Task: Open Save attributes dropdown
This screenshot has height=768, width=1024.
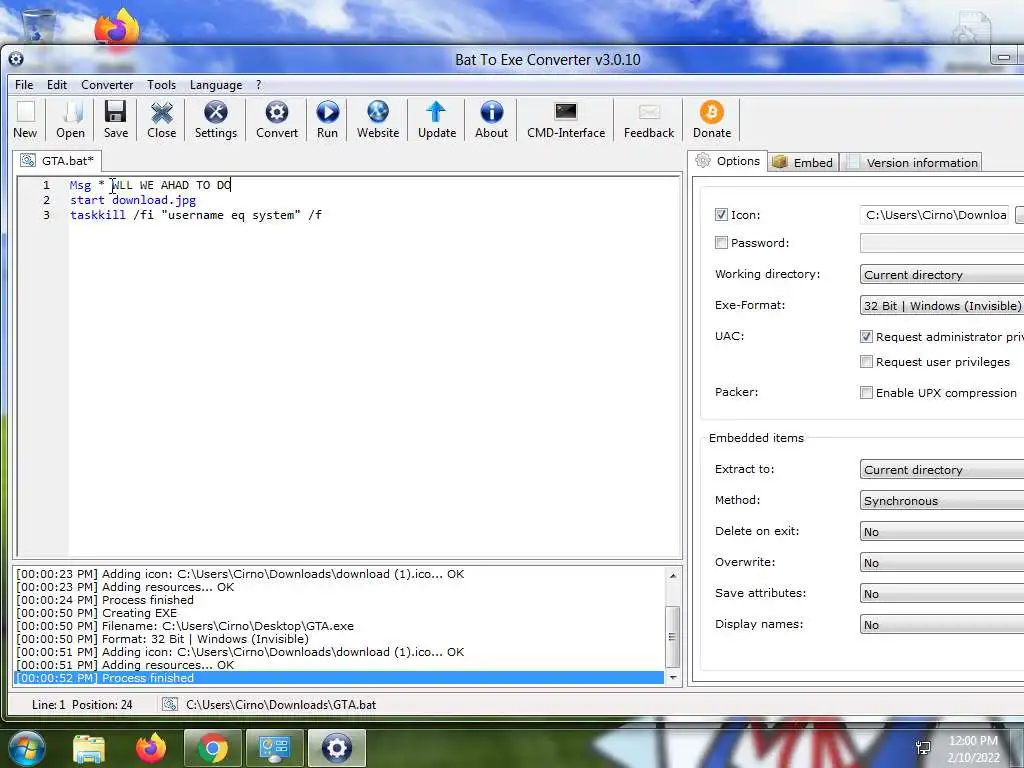Action: [942, 594]
